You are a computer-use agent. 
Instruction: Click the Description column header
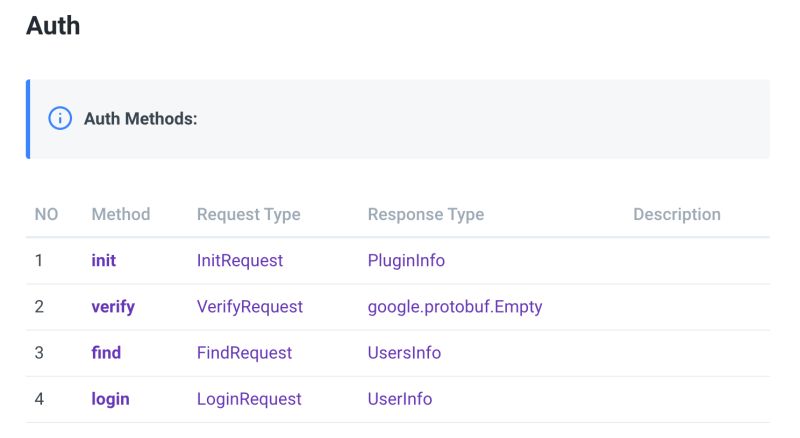pyautogui.click(x=677, y=214)
